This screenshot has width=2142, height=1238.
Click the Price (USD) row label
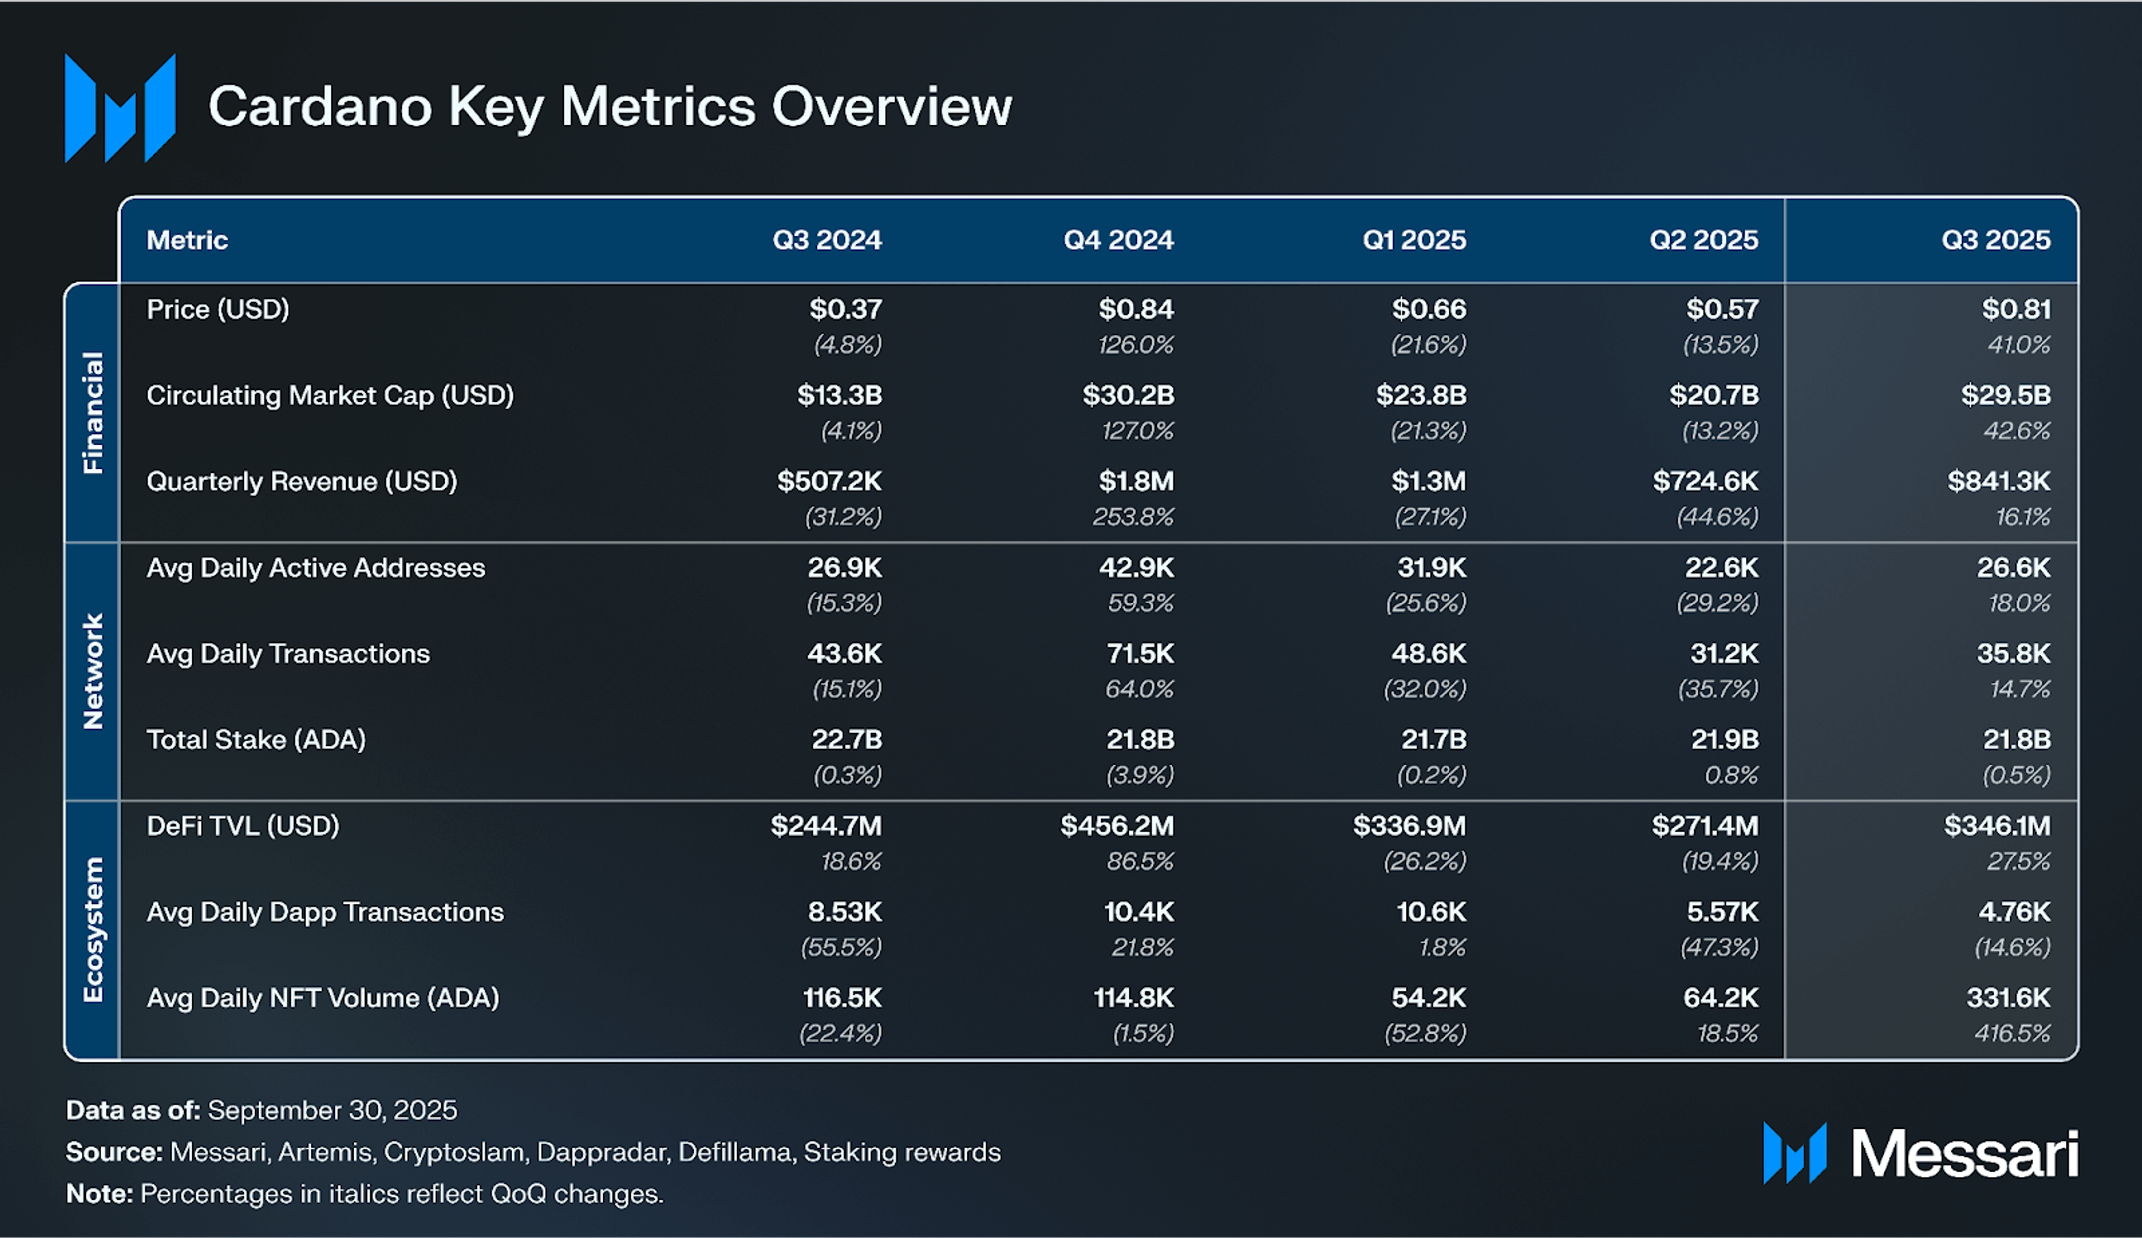tap(218, 310)
